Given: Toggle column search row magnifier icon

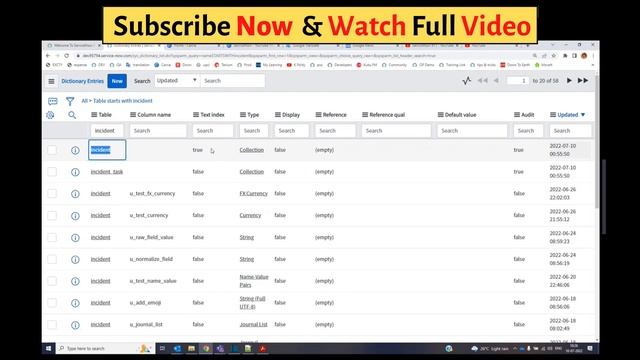Looking at the screenshot, I should tap(72, 115).
